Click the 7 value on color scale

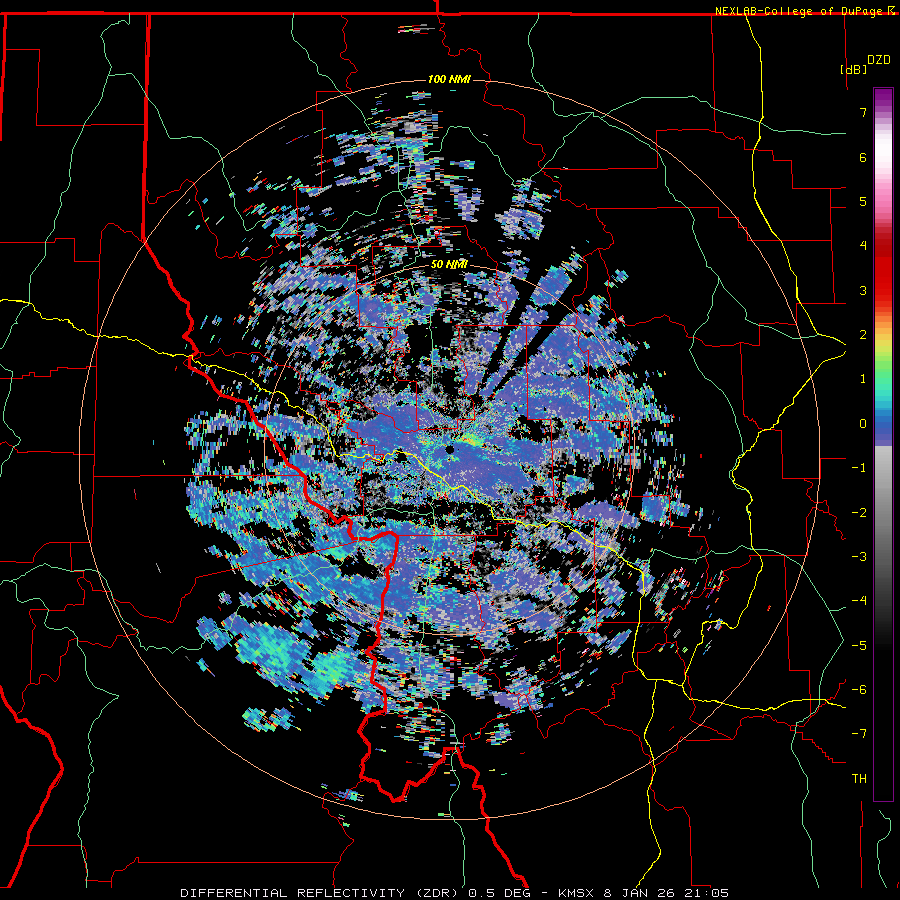(863, 112)
